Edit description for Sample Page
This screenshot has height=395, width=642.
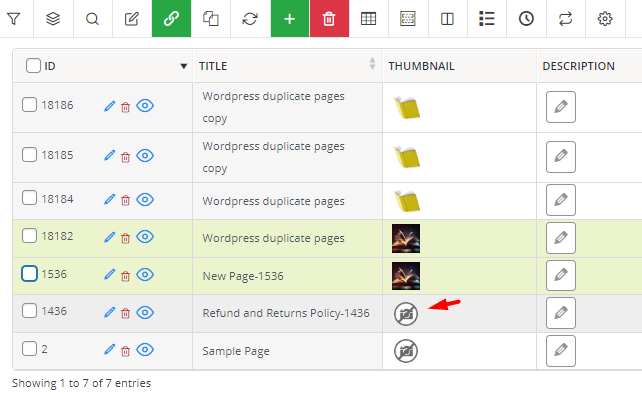click(561, 351)
